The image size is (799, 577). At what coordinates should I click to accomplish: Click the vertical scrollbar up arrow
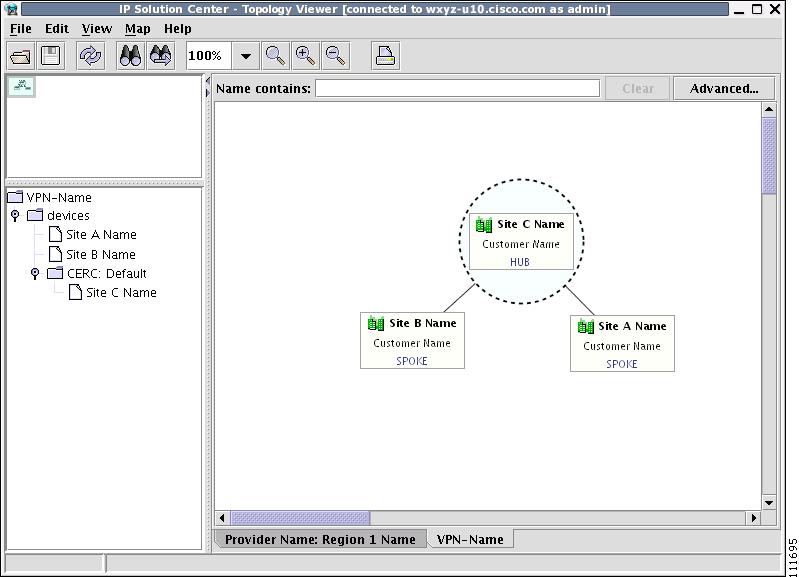click(x=769, y=109)
